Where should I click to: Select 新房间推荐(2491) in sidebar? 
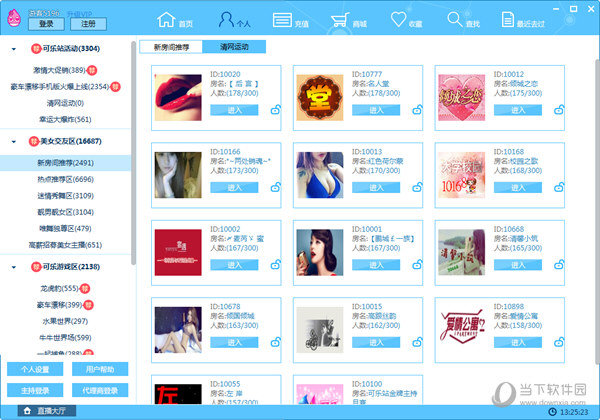(65, 163)
